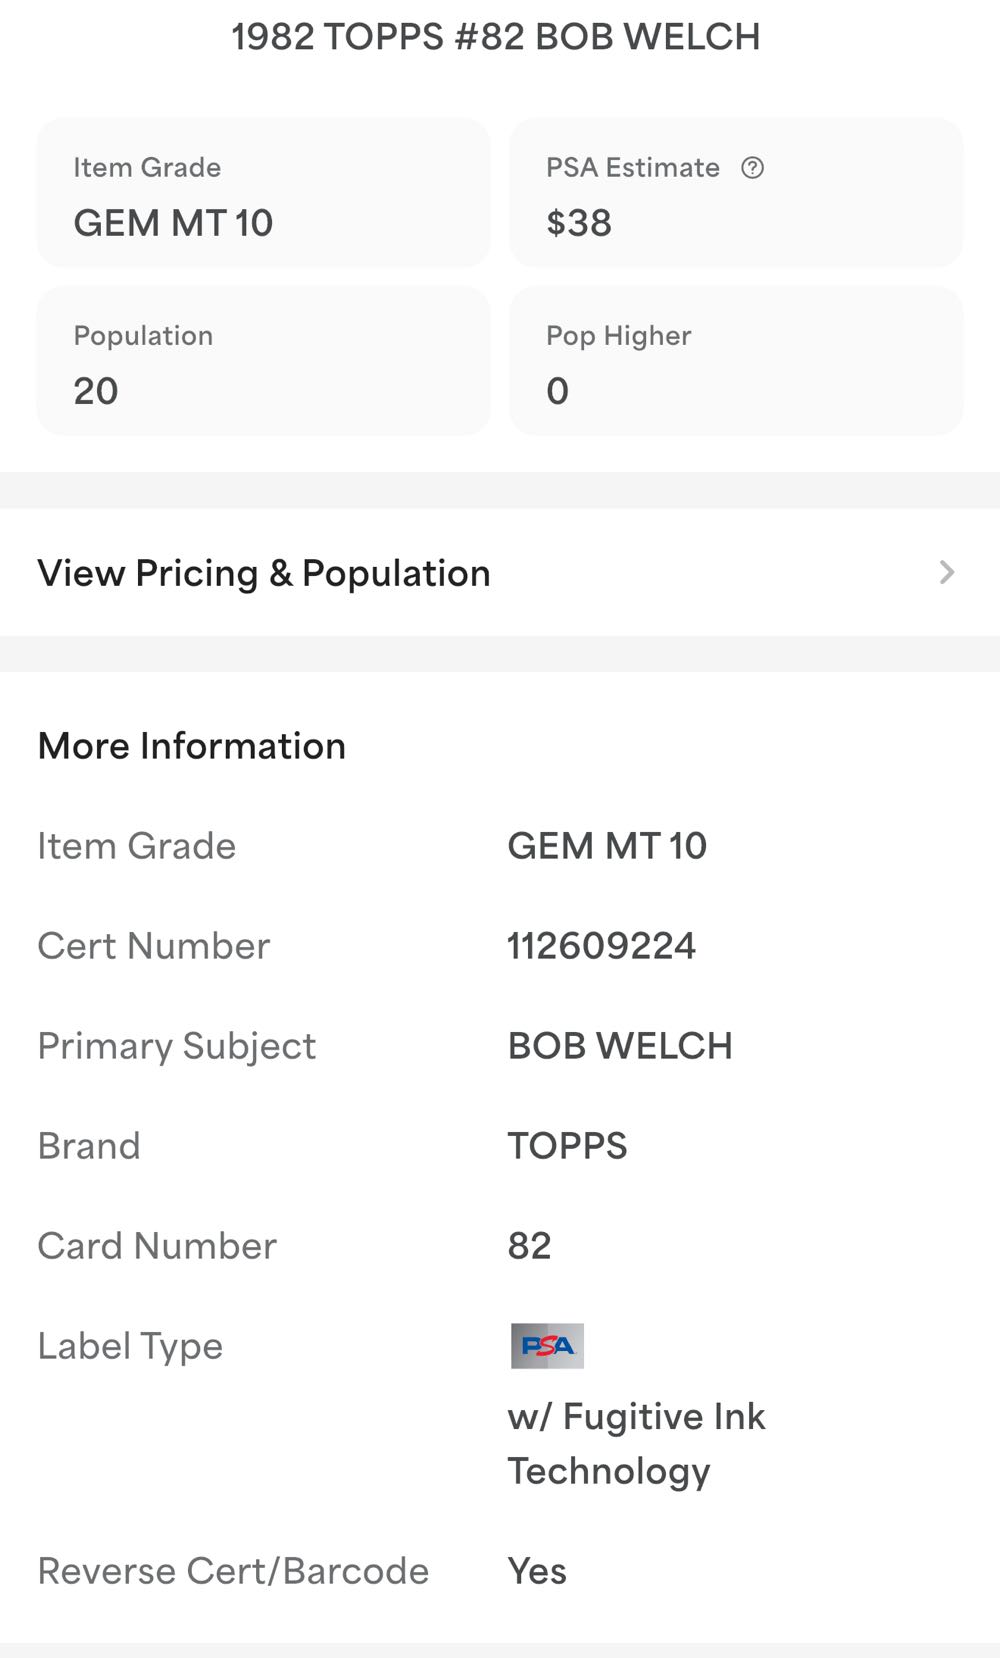Click the Item Grade value under More Information
The height and width of the screenshot is (1658, 1000).
(607, 846)
